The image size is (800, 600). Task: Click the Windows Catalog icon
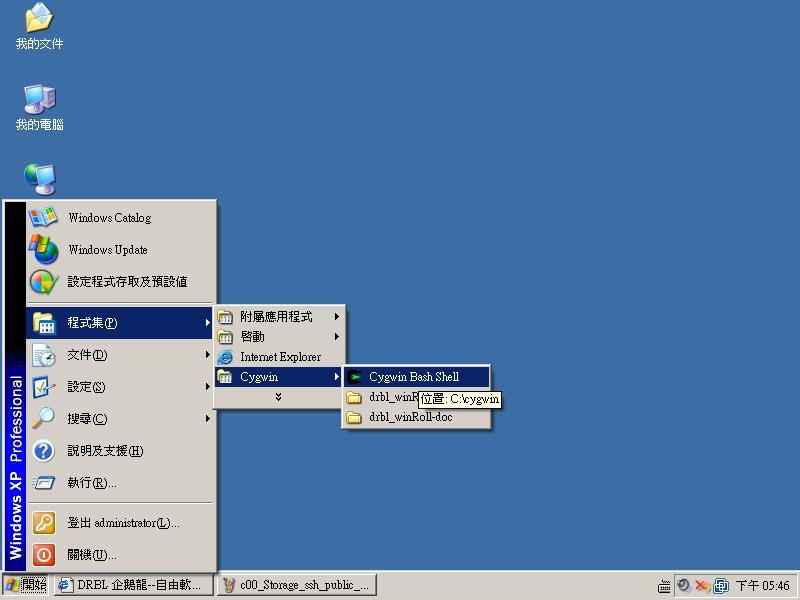44,218
